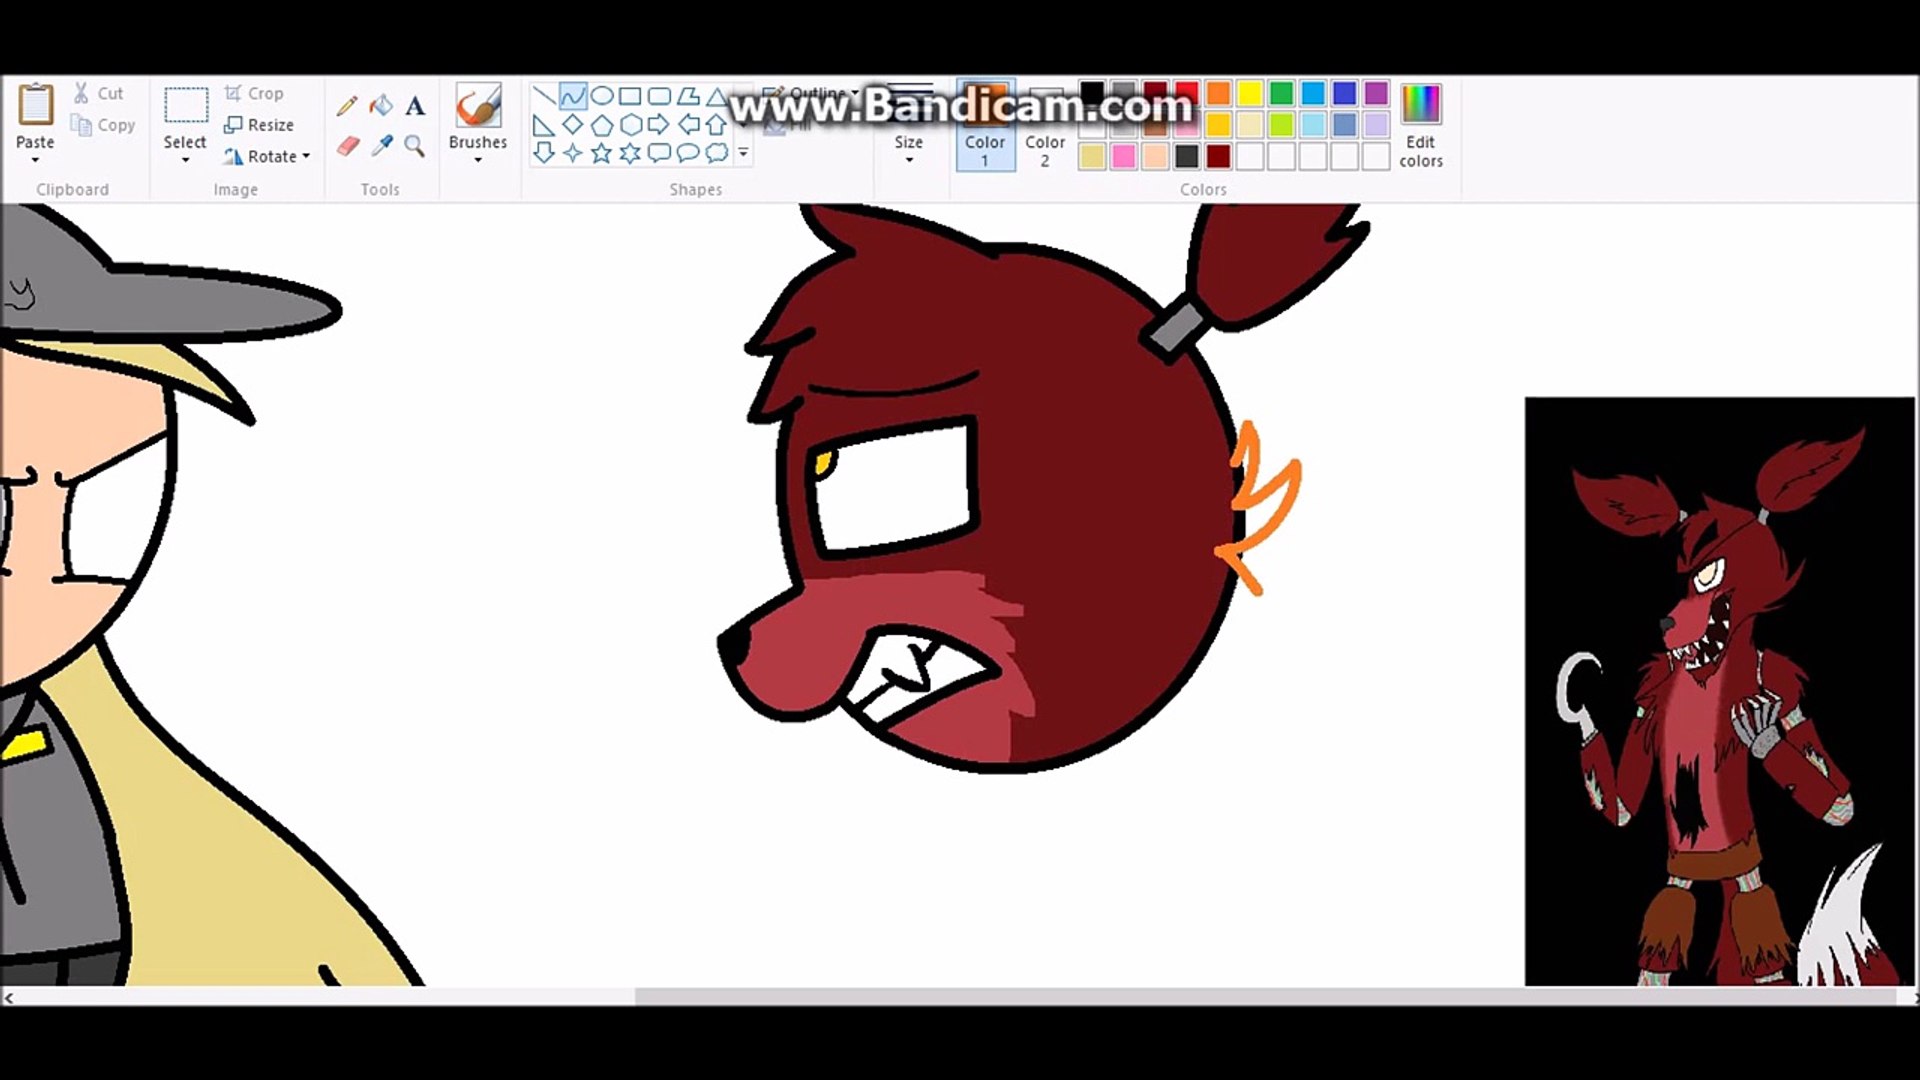The height and width of the screenshot is (1080, 1920).
Task: Click the Paste clipboard icon
Action: click(35, 105)
